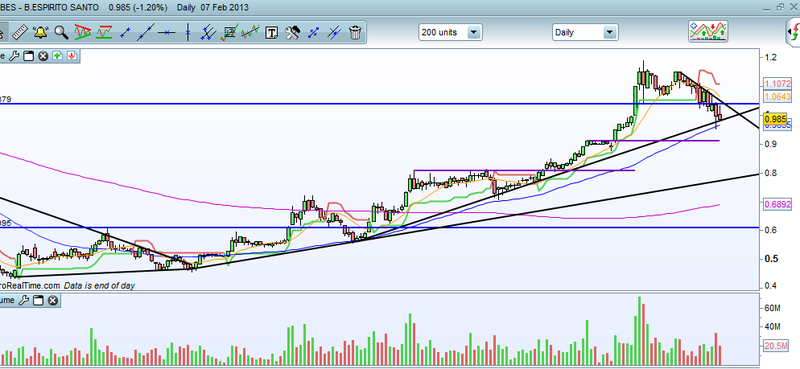Choose the parallel lines pitchfork tool
Screen dimensions: 800x369
point(208,33)
